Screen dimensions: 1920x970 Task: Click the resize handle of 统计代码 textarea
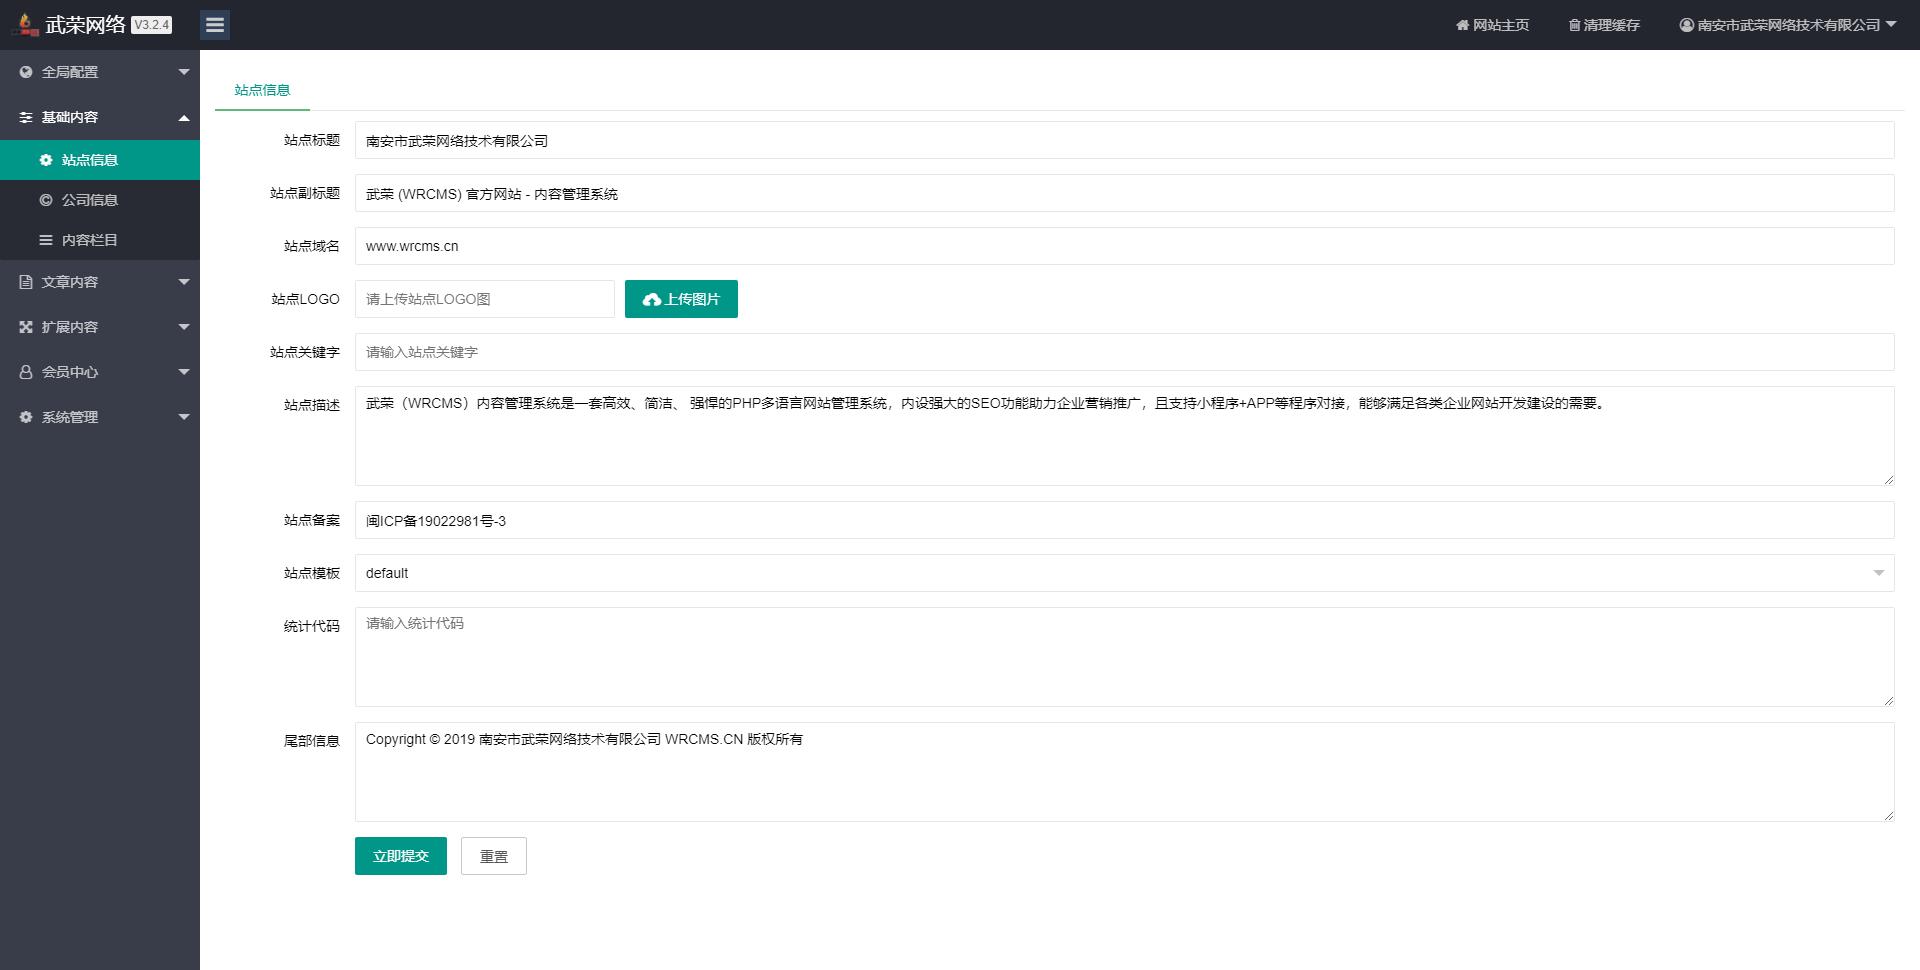[x=1888, y=701]
